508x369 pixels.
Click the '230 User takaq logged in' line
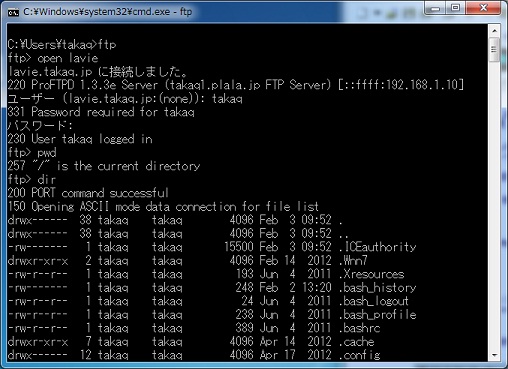coord(80,139)
